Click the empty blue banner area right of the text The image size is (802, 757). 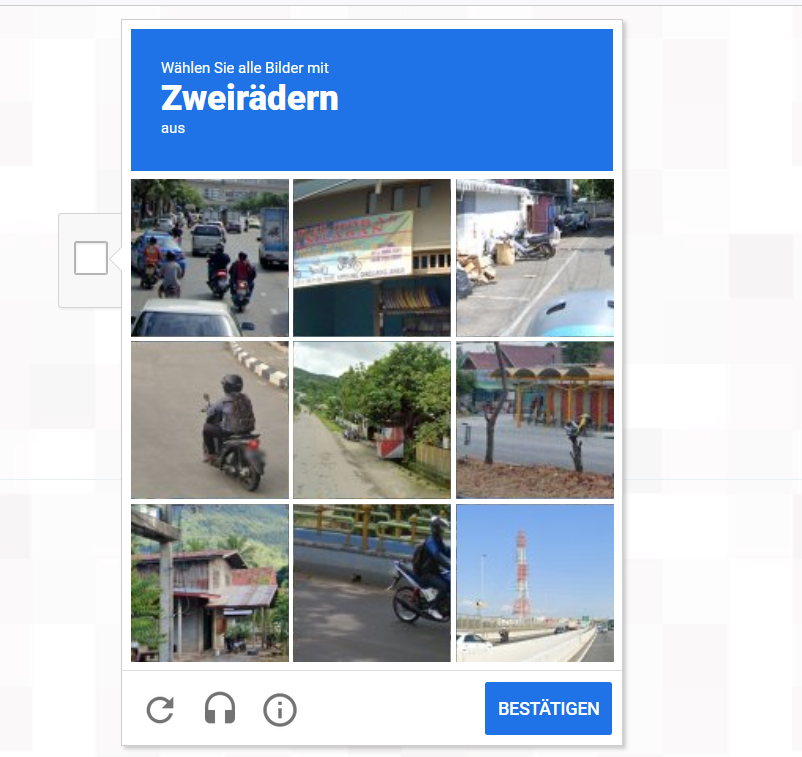(476, 100)
